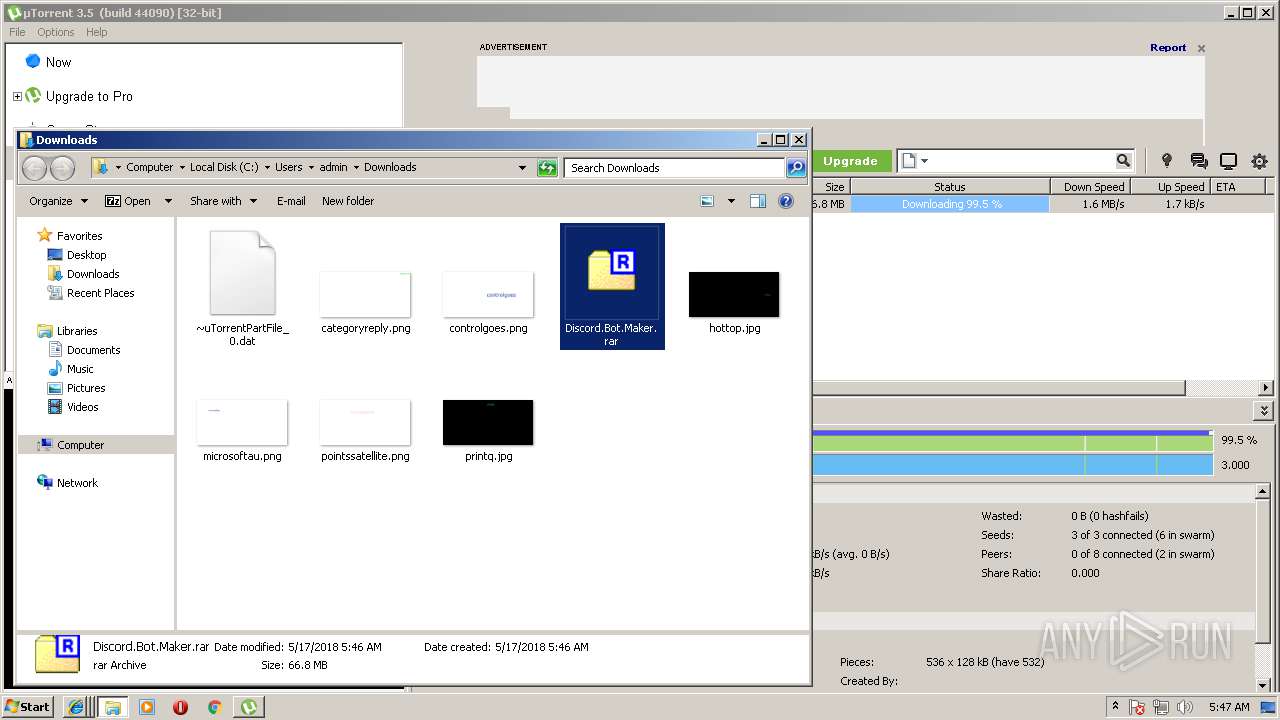
Task: Click the Status column header
Action: [950, 187]
